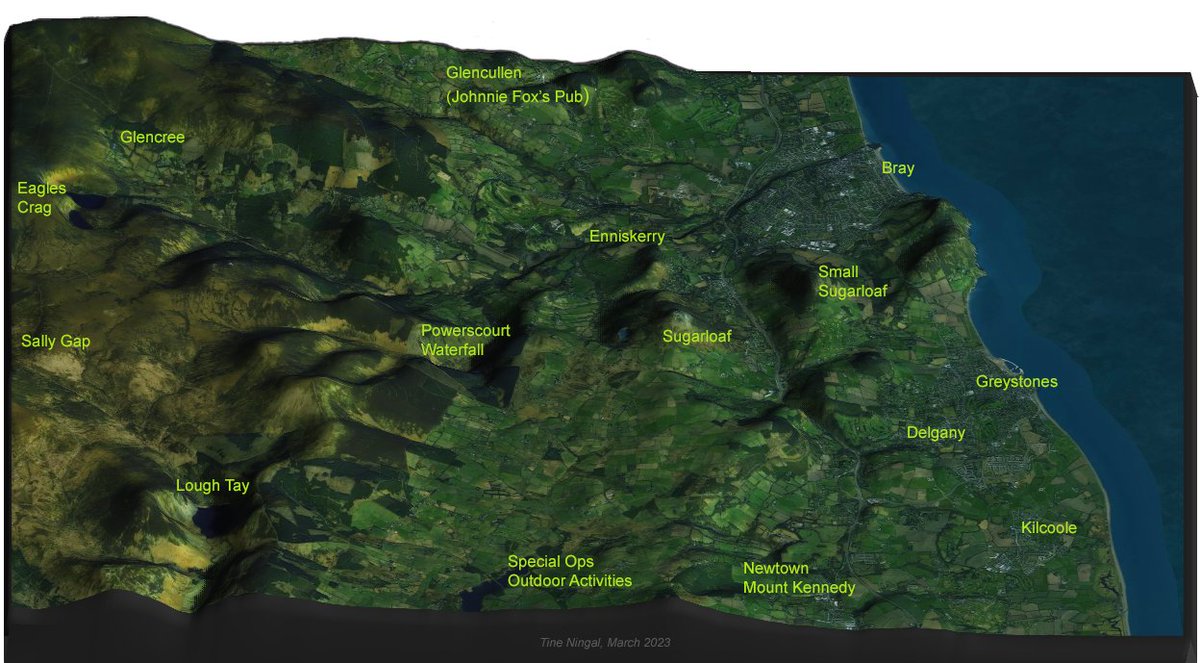Select the Glencree place label

152,137
